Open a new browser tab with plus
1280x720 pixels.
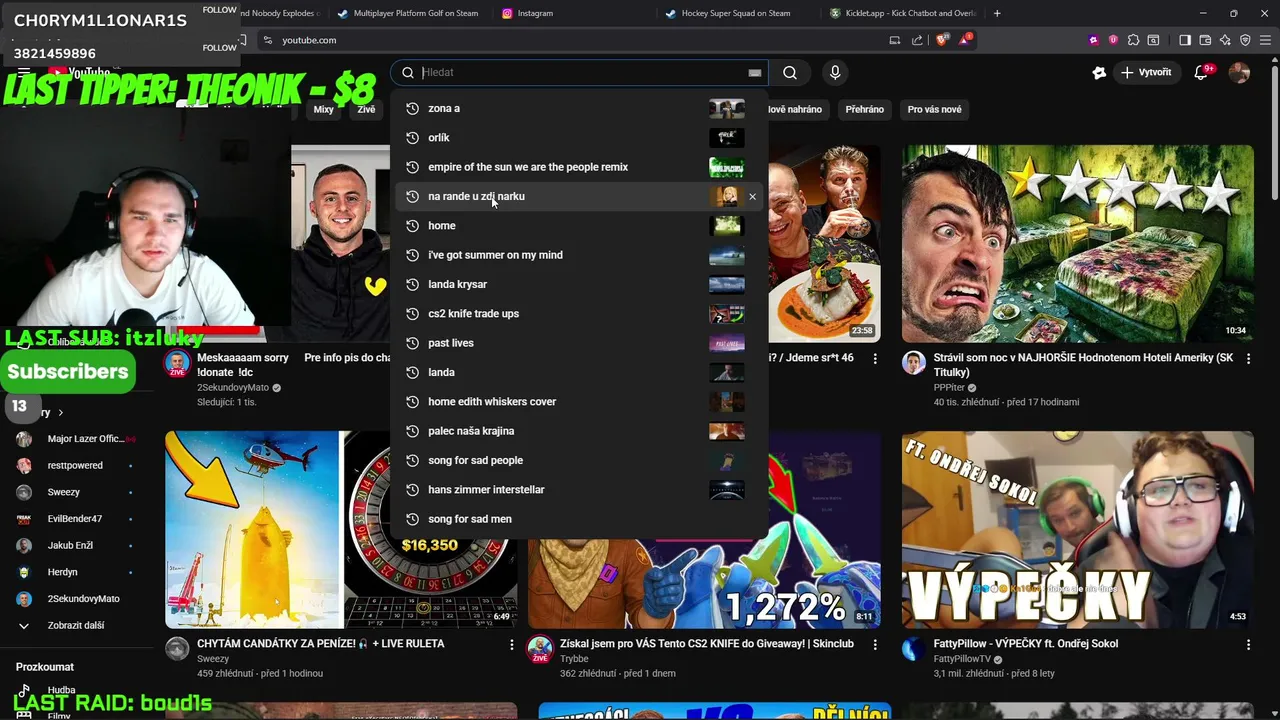coord(997,13)
